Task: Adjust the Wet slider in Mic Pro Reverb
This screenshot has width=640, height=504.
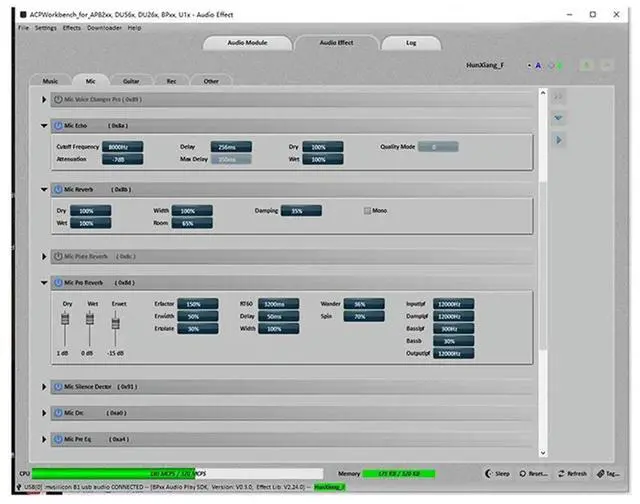Action: tap(90, 318)
